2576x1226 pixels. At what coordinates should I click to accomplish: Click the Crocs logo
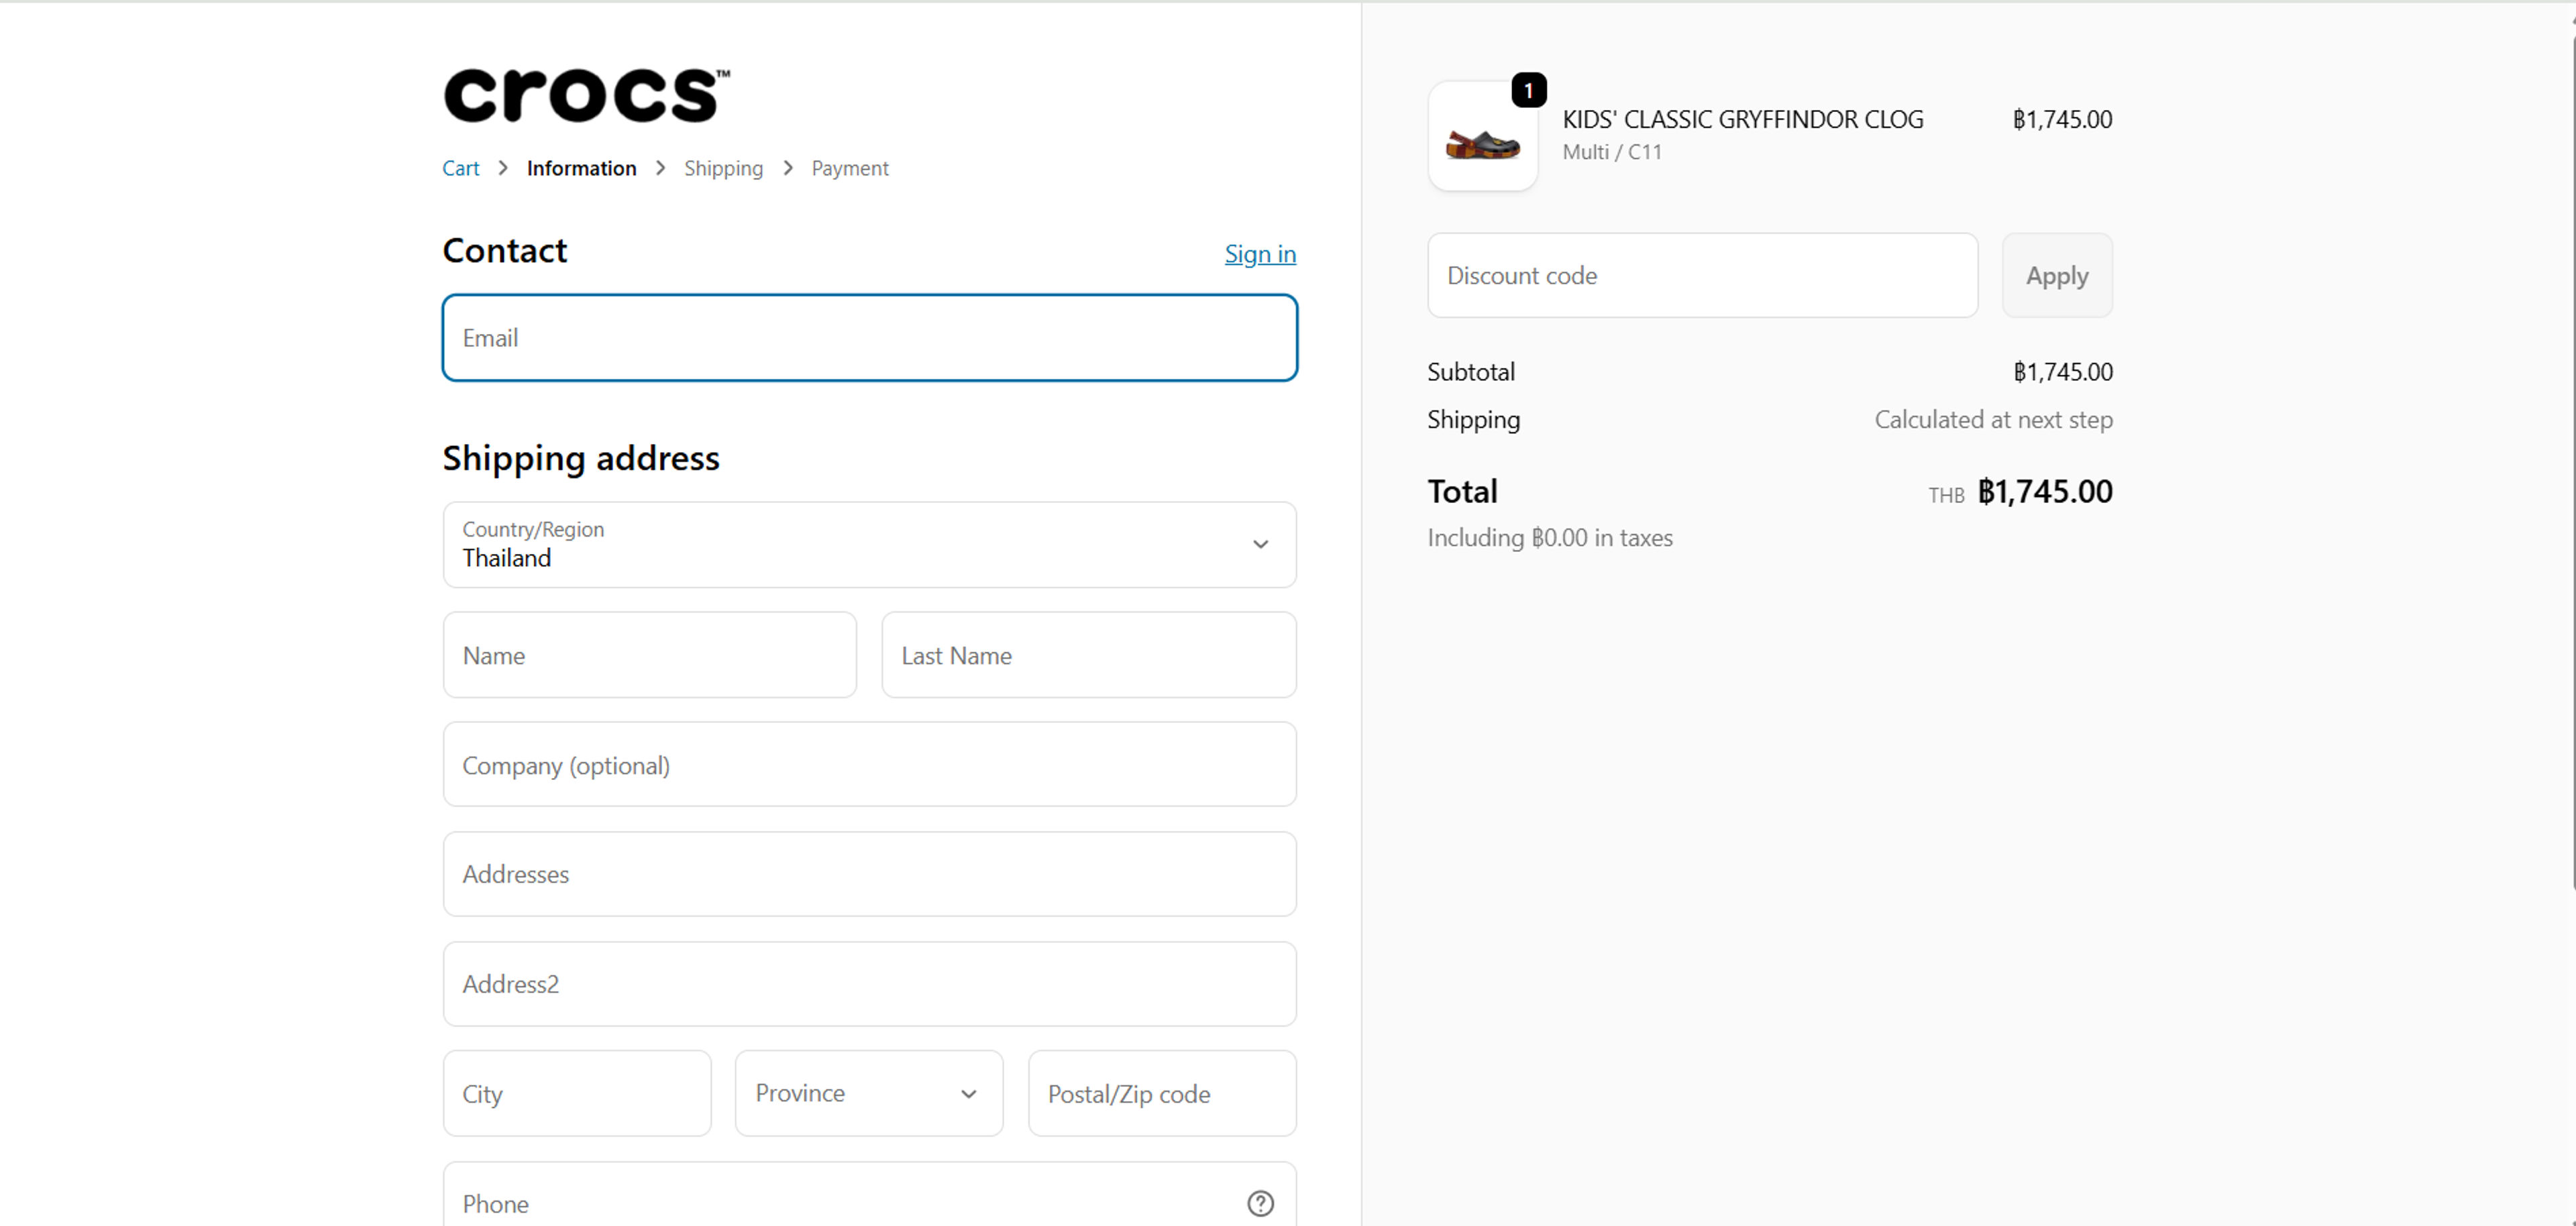tap(586, 96)
